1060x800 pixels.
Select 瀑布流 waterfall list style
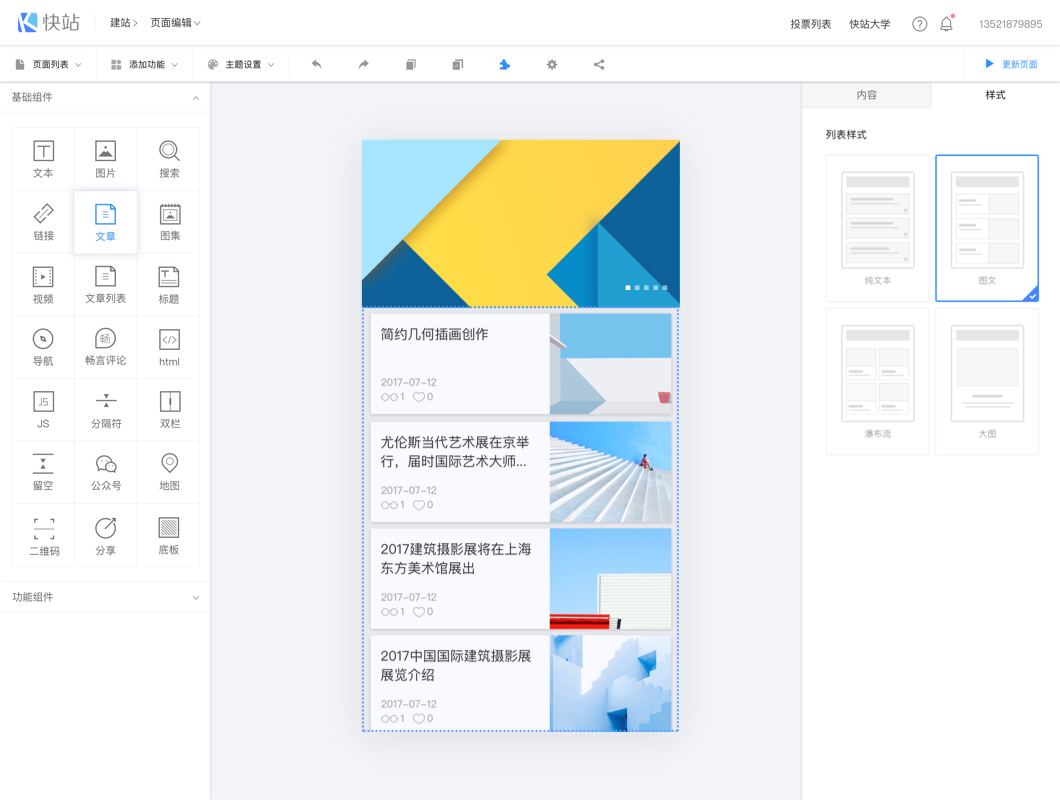[x=877, y=381]
